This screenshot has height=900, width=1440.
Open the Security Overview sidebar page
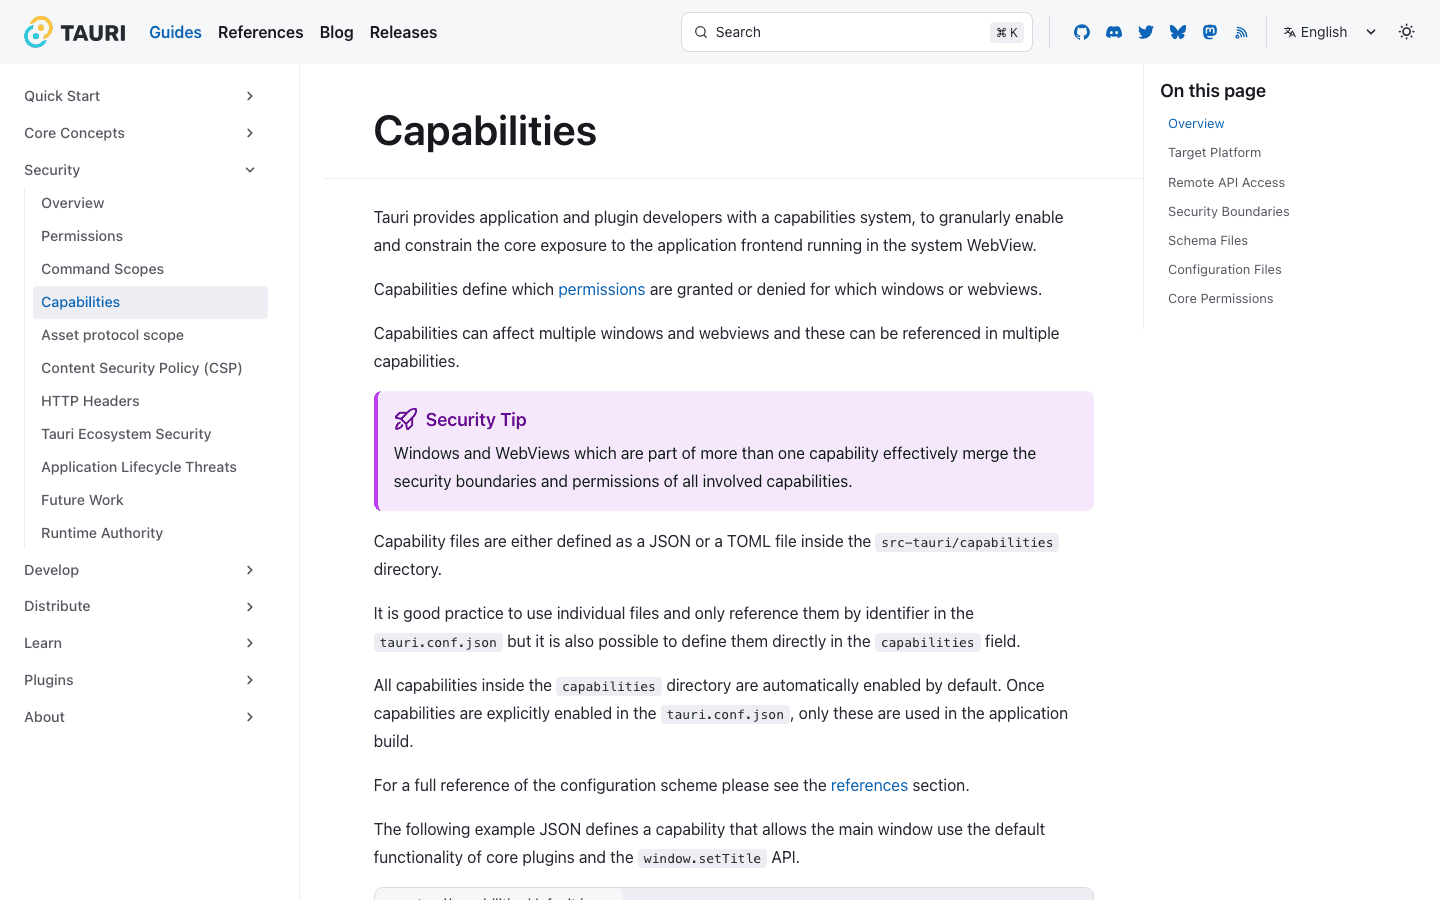(x=150, y=203)
